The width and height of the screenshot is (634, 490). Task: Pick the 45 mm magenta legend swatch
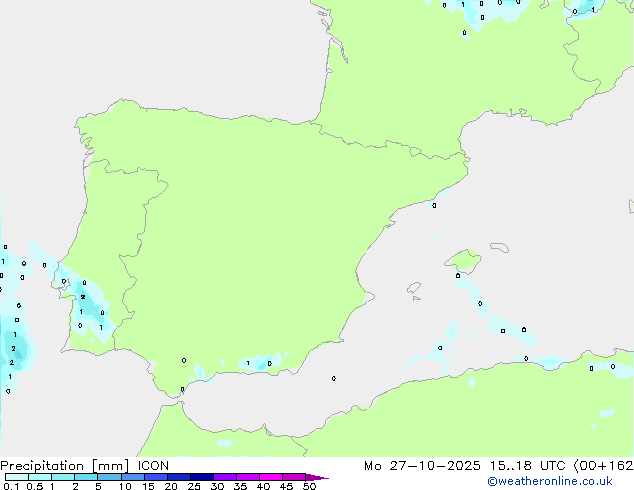click(x=295, y=477)
